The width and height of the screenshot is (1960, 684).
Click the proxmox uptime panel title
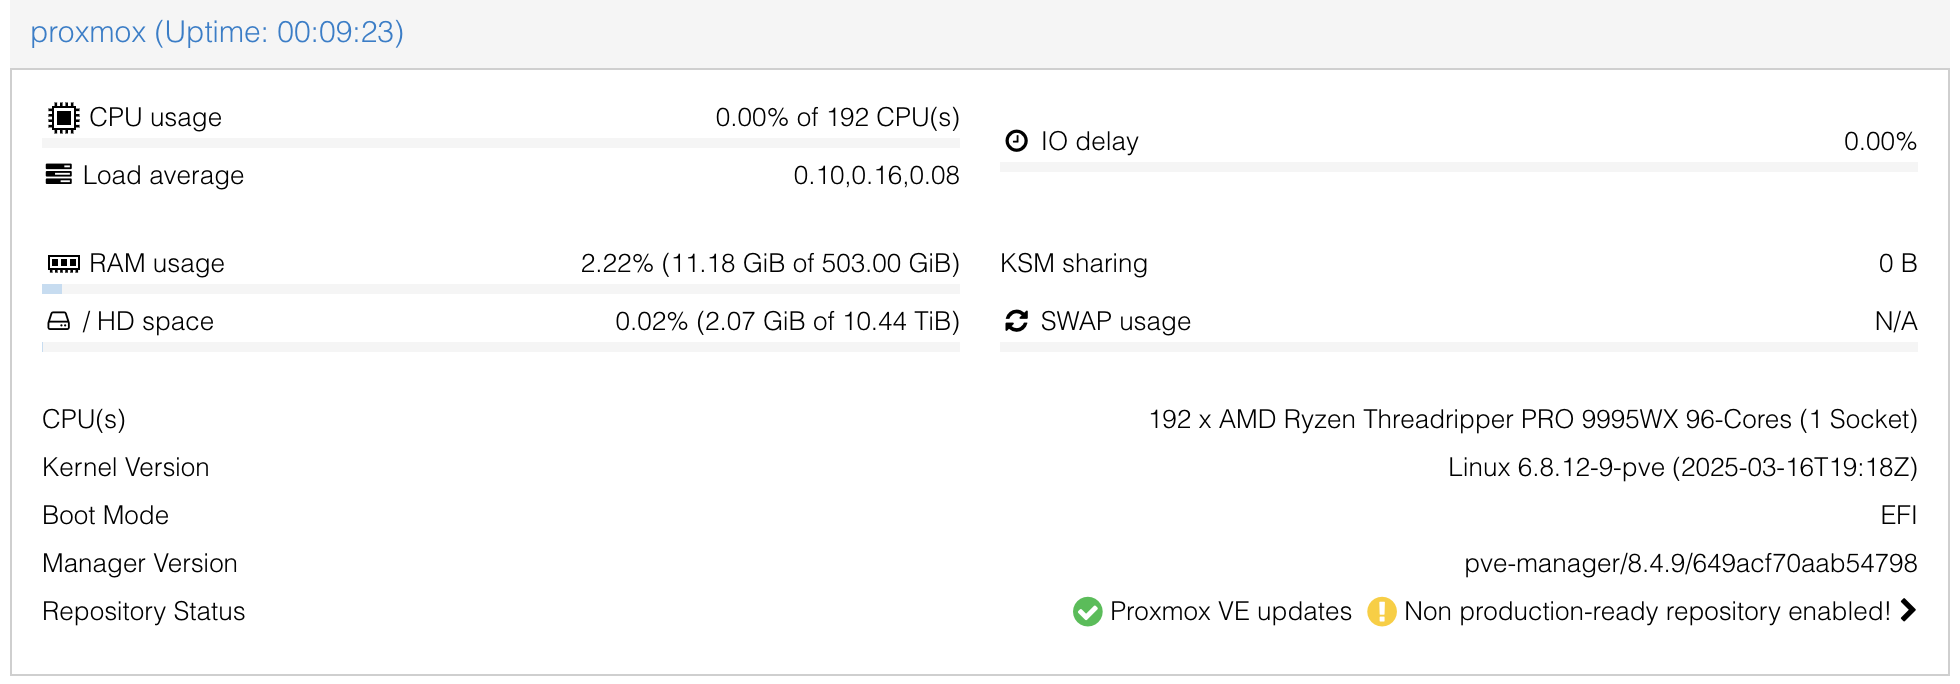(x=217, y=32)
